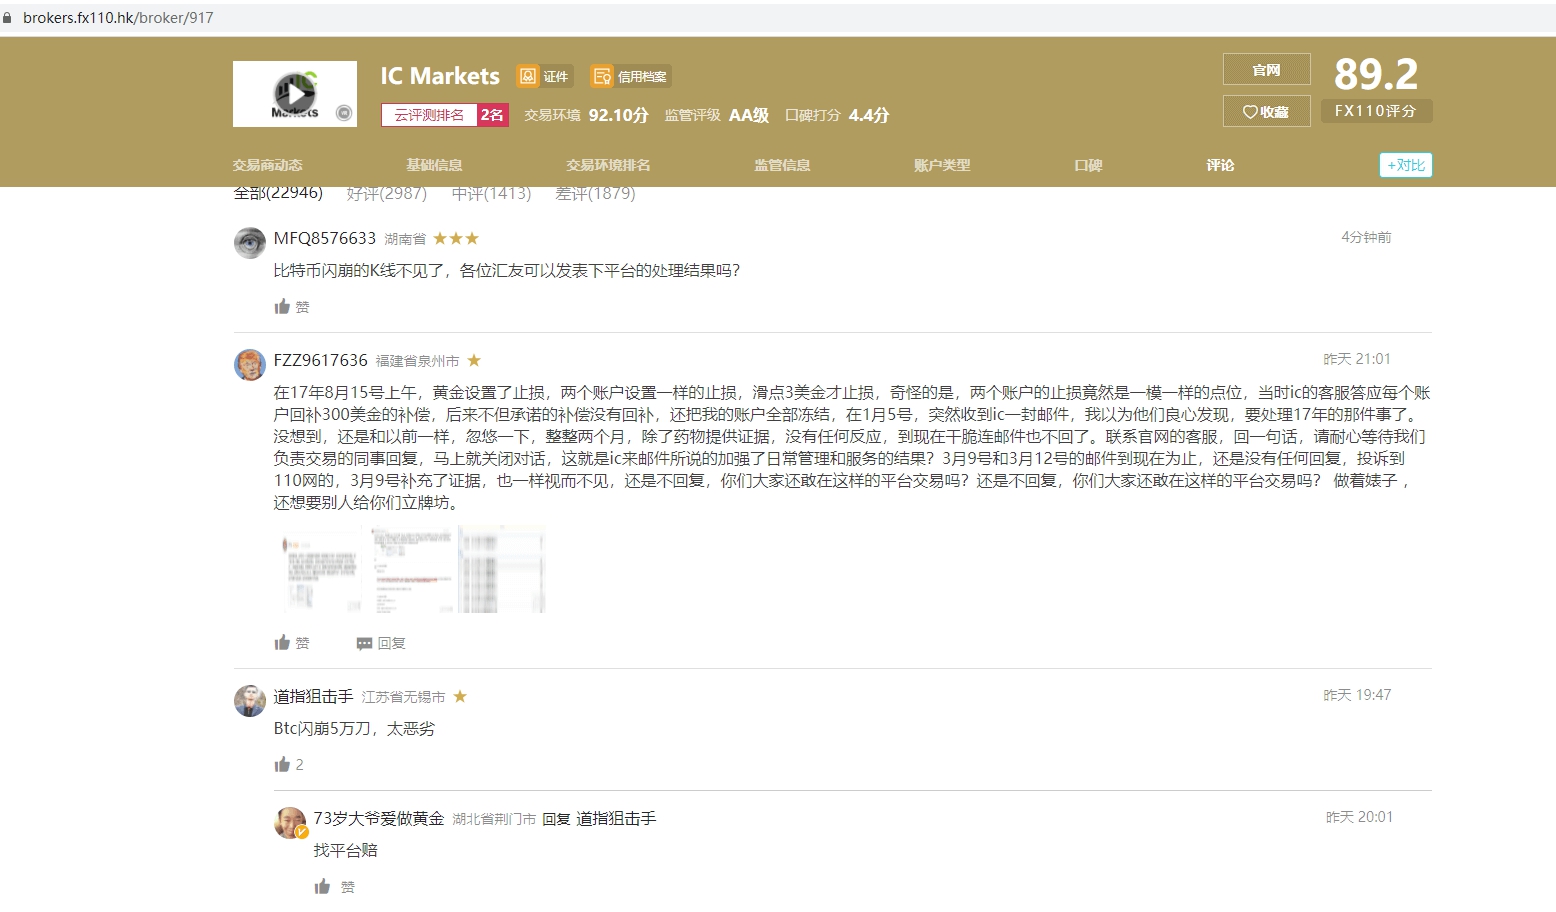
Task: Switch to the 基础信息 tab
Action: click(x=434, y=165)
